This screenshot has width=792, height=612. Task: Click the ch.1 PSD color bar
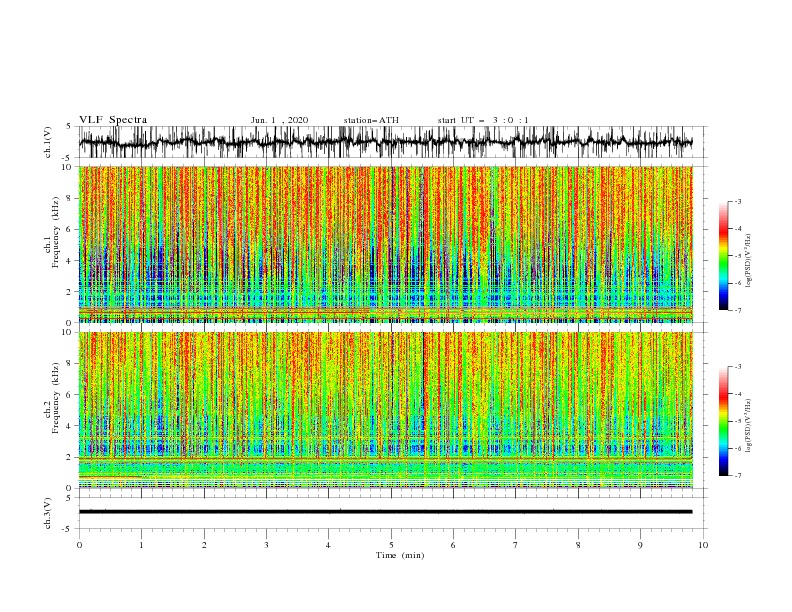click(723, 256)
